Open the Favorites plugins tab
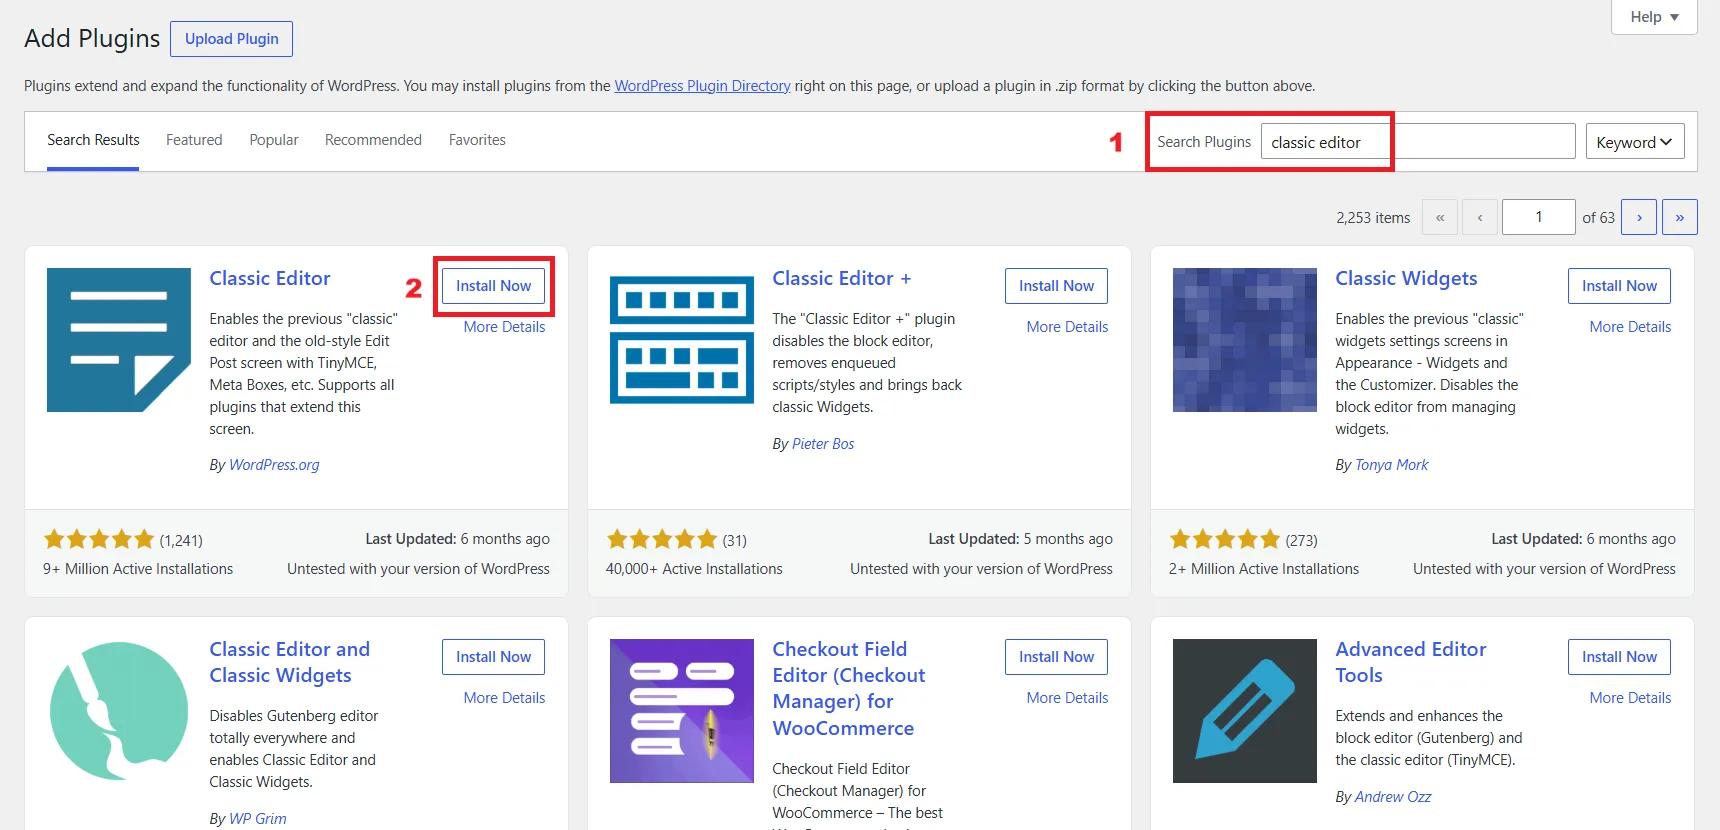This screenshot has width=1720, height=830. point(477,140)
